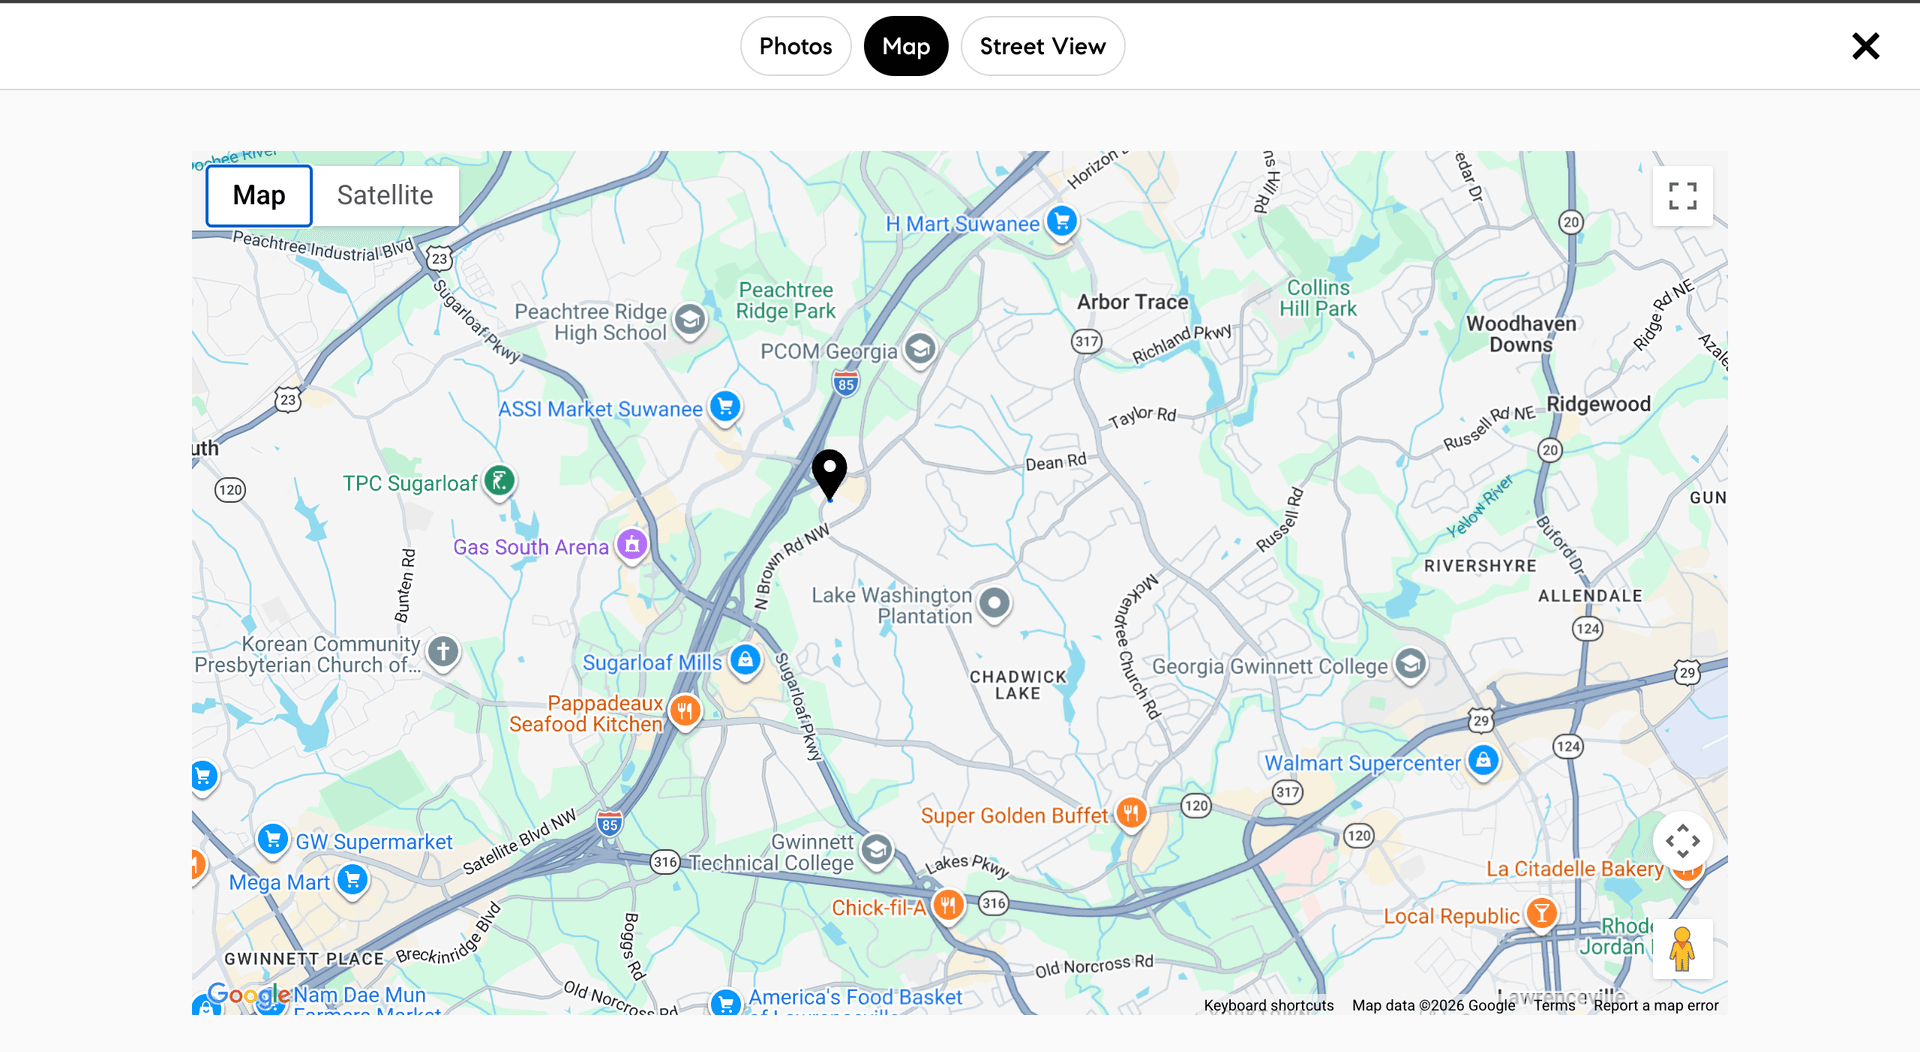Click Peachtree Ridge High School icon
This screenshot has height=1052, width=1920.
coord(689,320)
